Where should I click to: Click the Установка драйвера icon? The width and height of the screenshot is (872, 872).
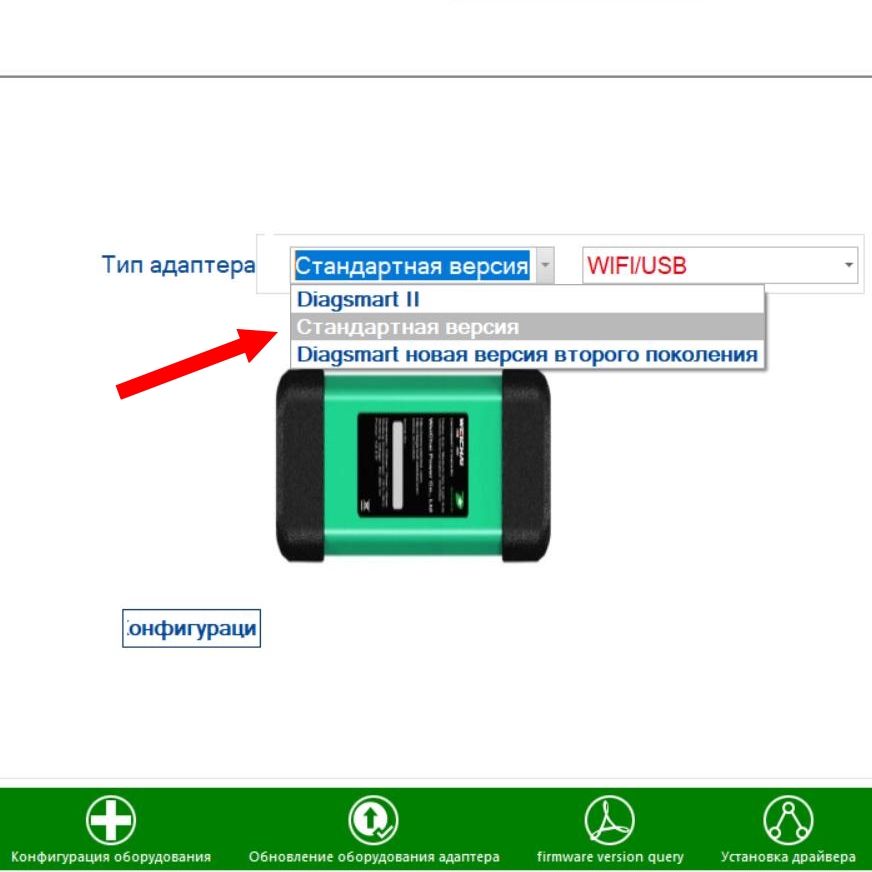[787, 821]
